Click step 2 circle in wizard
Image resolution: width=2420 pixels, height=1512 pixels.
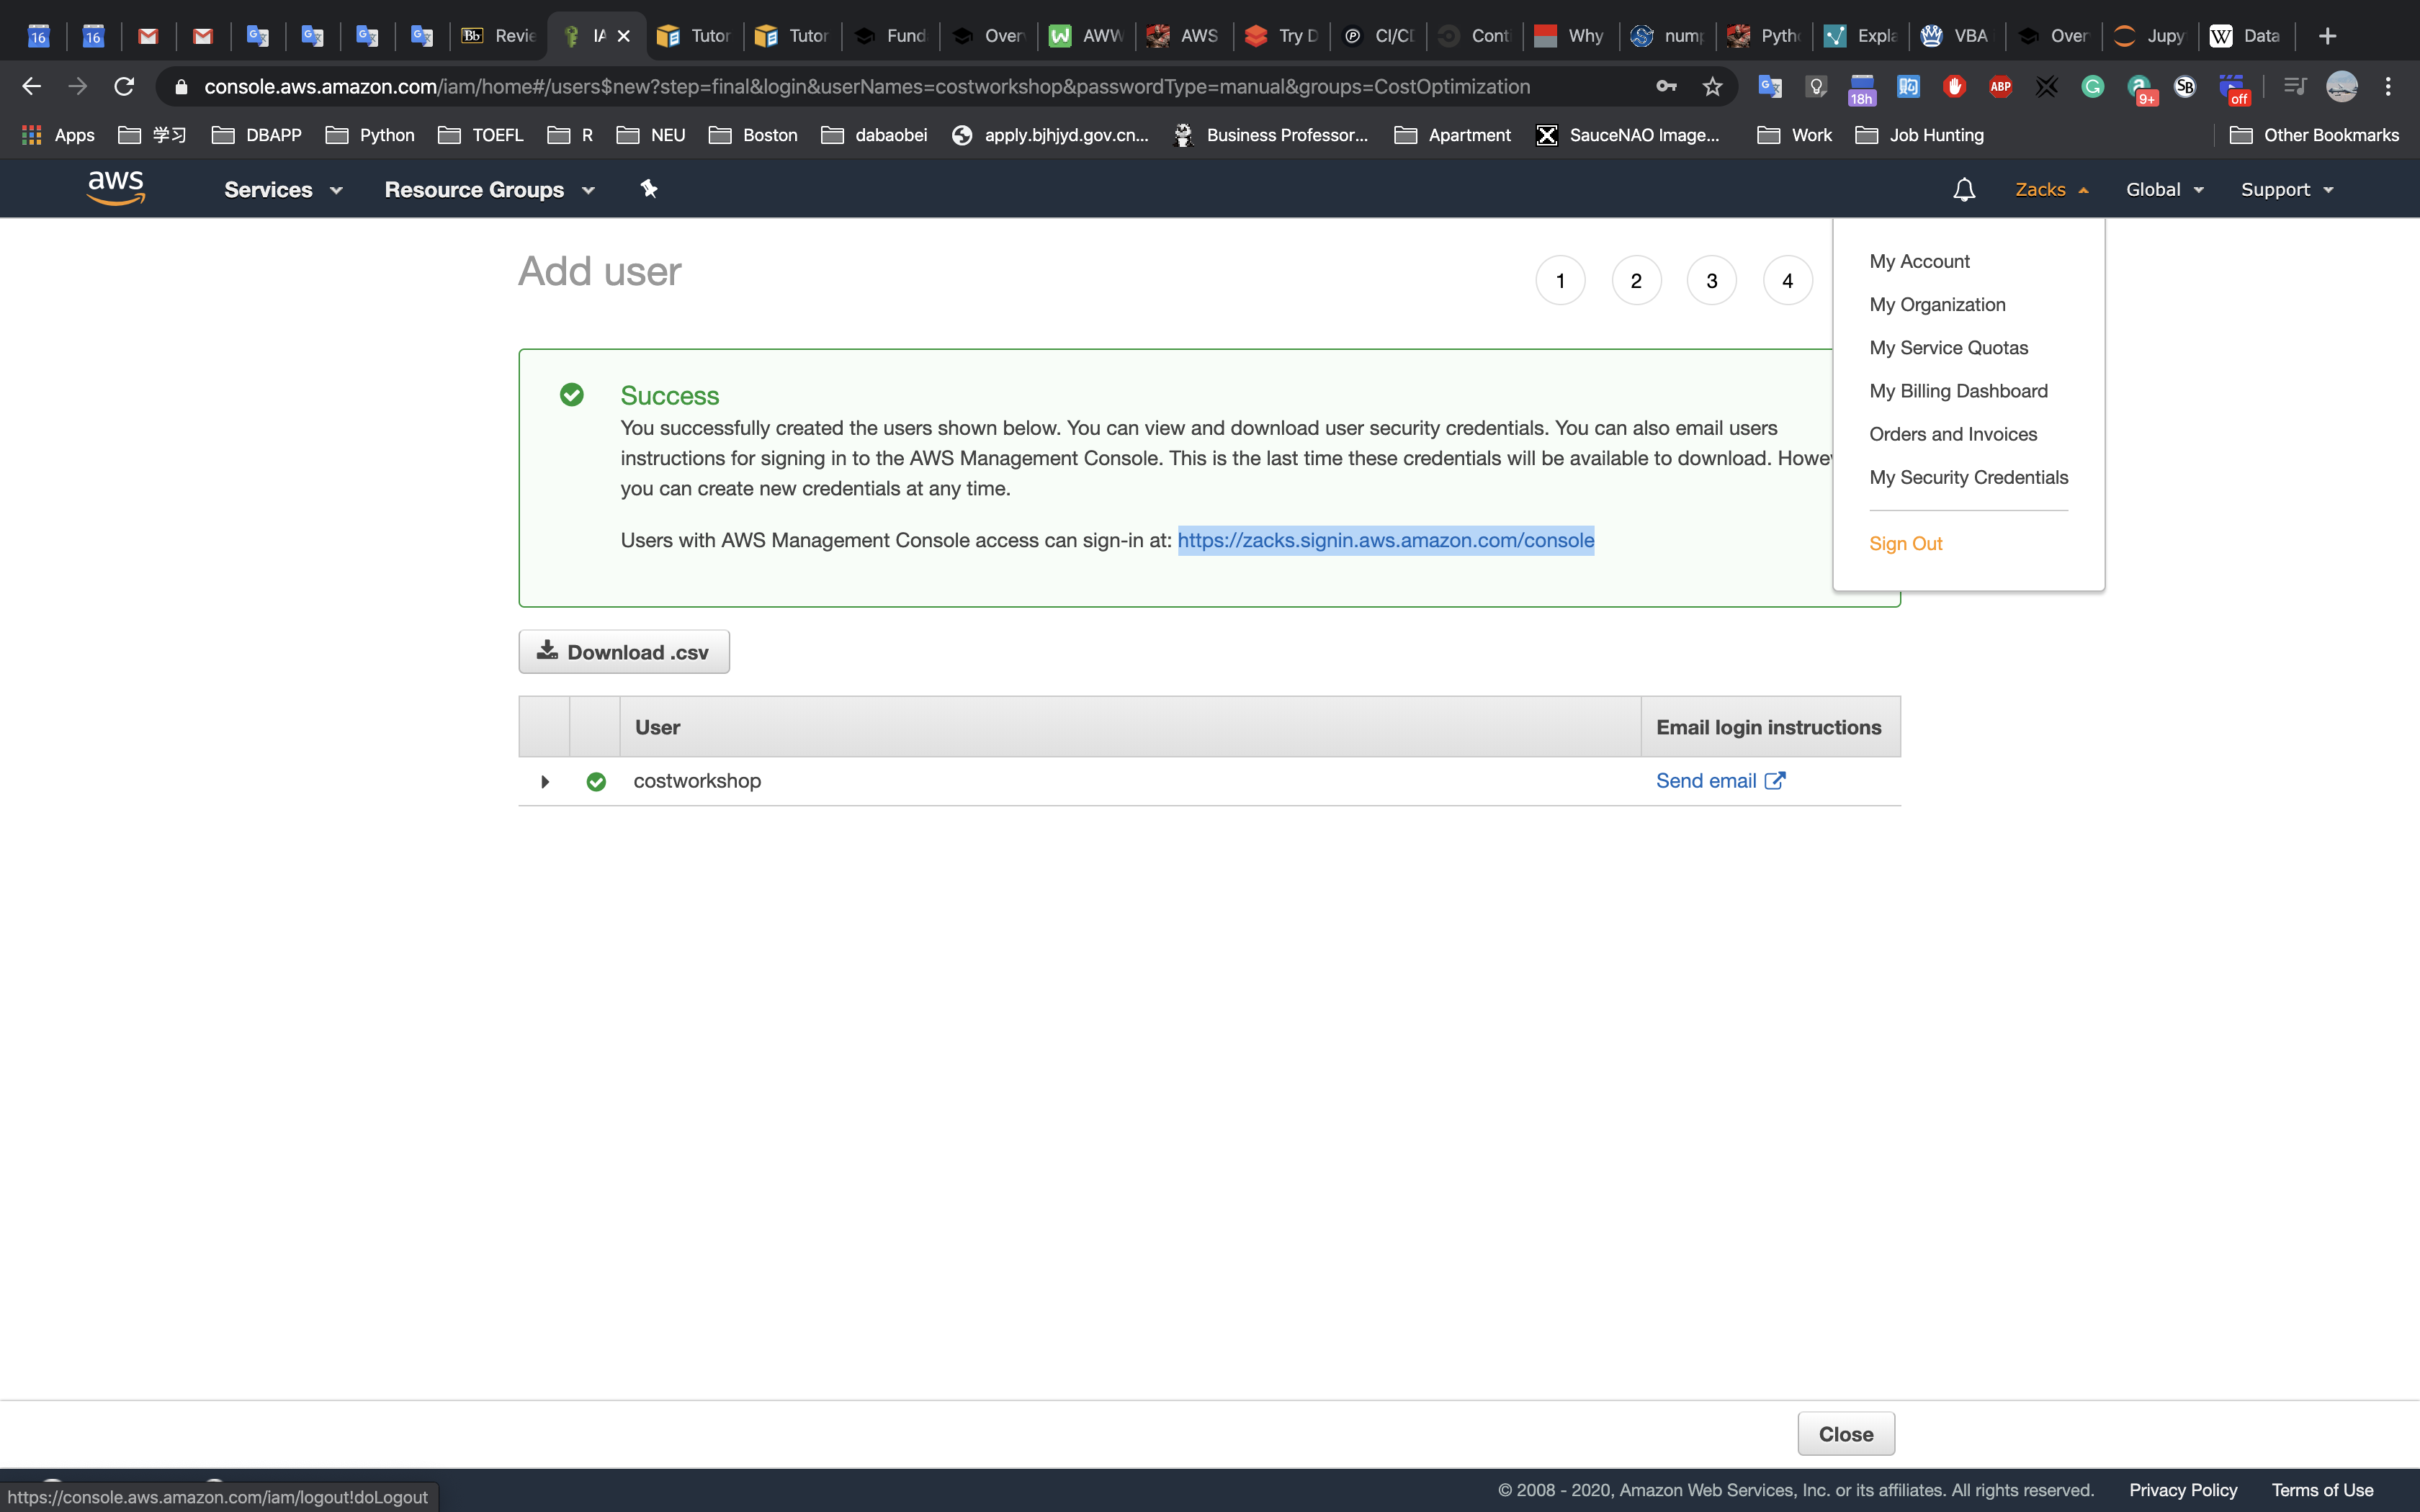pyautogui.click(x=1636, y=281)
